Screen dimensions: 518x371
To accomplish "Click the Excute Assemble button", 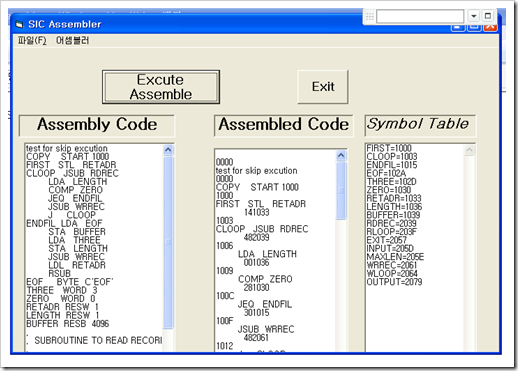I will pyautogui.click(x=161, y=87).
